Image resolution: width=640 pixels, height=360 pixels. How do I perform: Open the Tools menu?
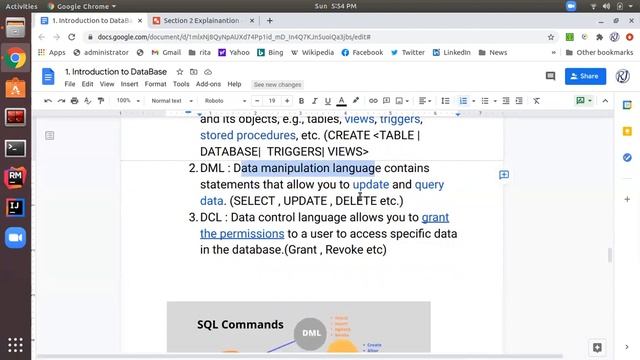point(181,84)
